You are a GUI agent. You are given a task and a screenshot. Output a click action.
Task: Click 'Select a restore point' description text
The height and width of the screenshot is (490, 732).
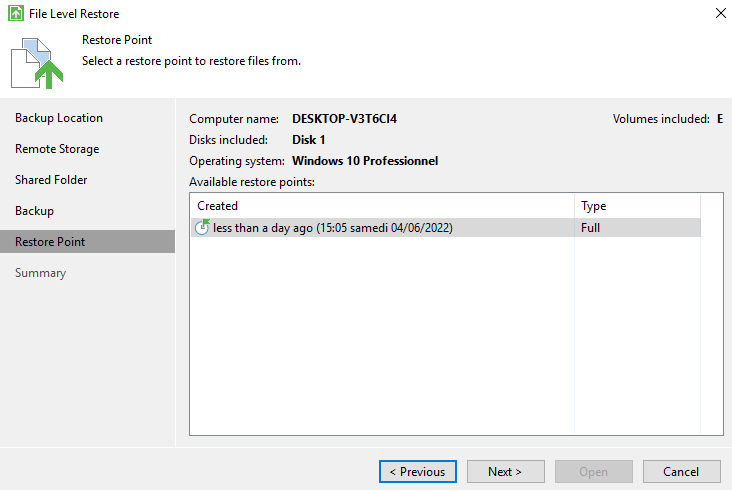191,61
